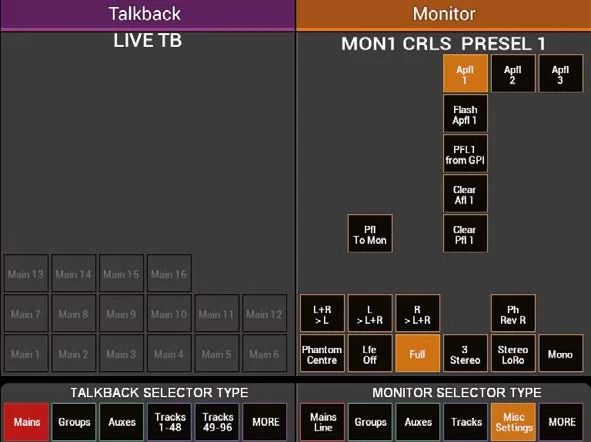Select Tracks 49-96 talkback selector
The height and width of the screenshot is (442, 591).
pos(217,422)
